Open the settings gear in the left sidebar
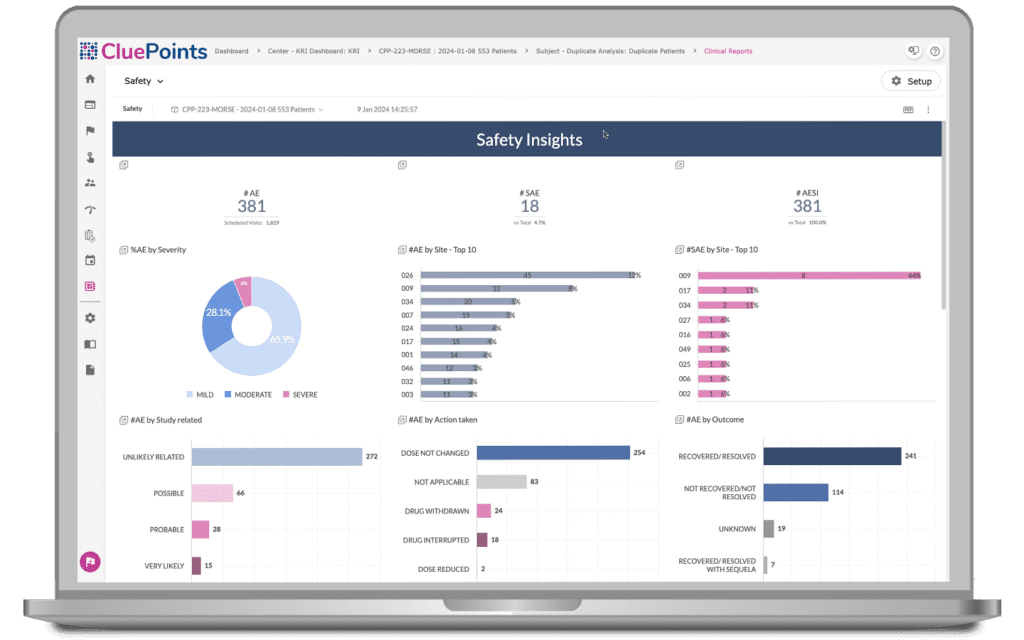This screenshot has height=640, width=1024. pos(89,318)
